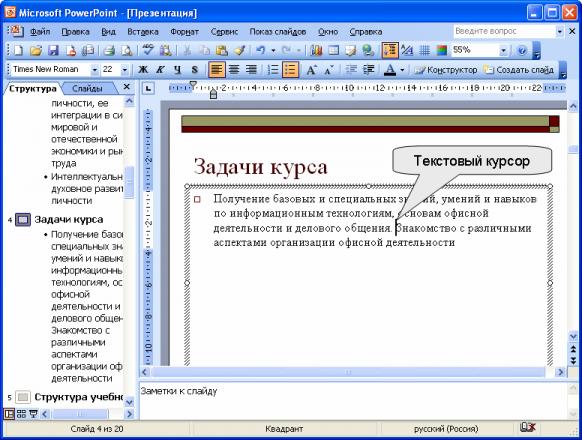Viewport: 582px width, 440px height.
Task: Toggle bold formatting Ж button
Action: (x=143, y=69)
